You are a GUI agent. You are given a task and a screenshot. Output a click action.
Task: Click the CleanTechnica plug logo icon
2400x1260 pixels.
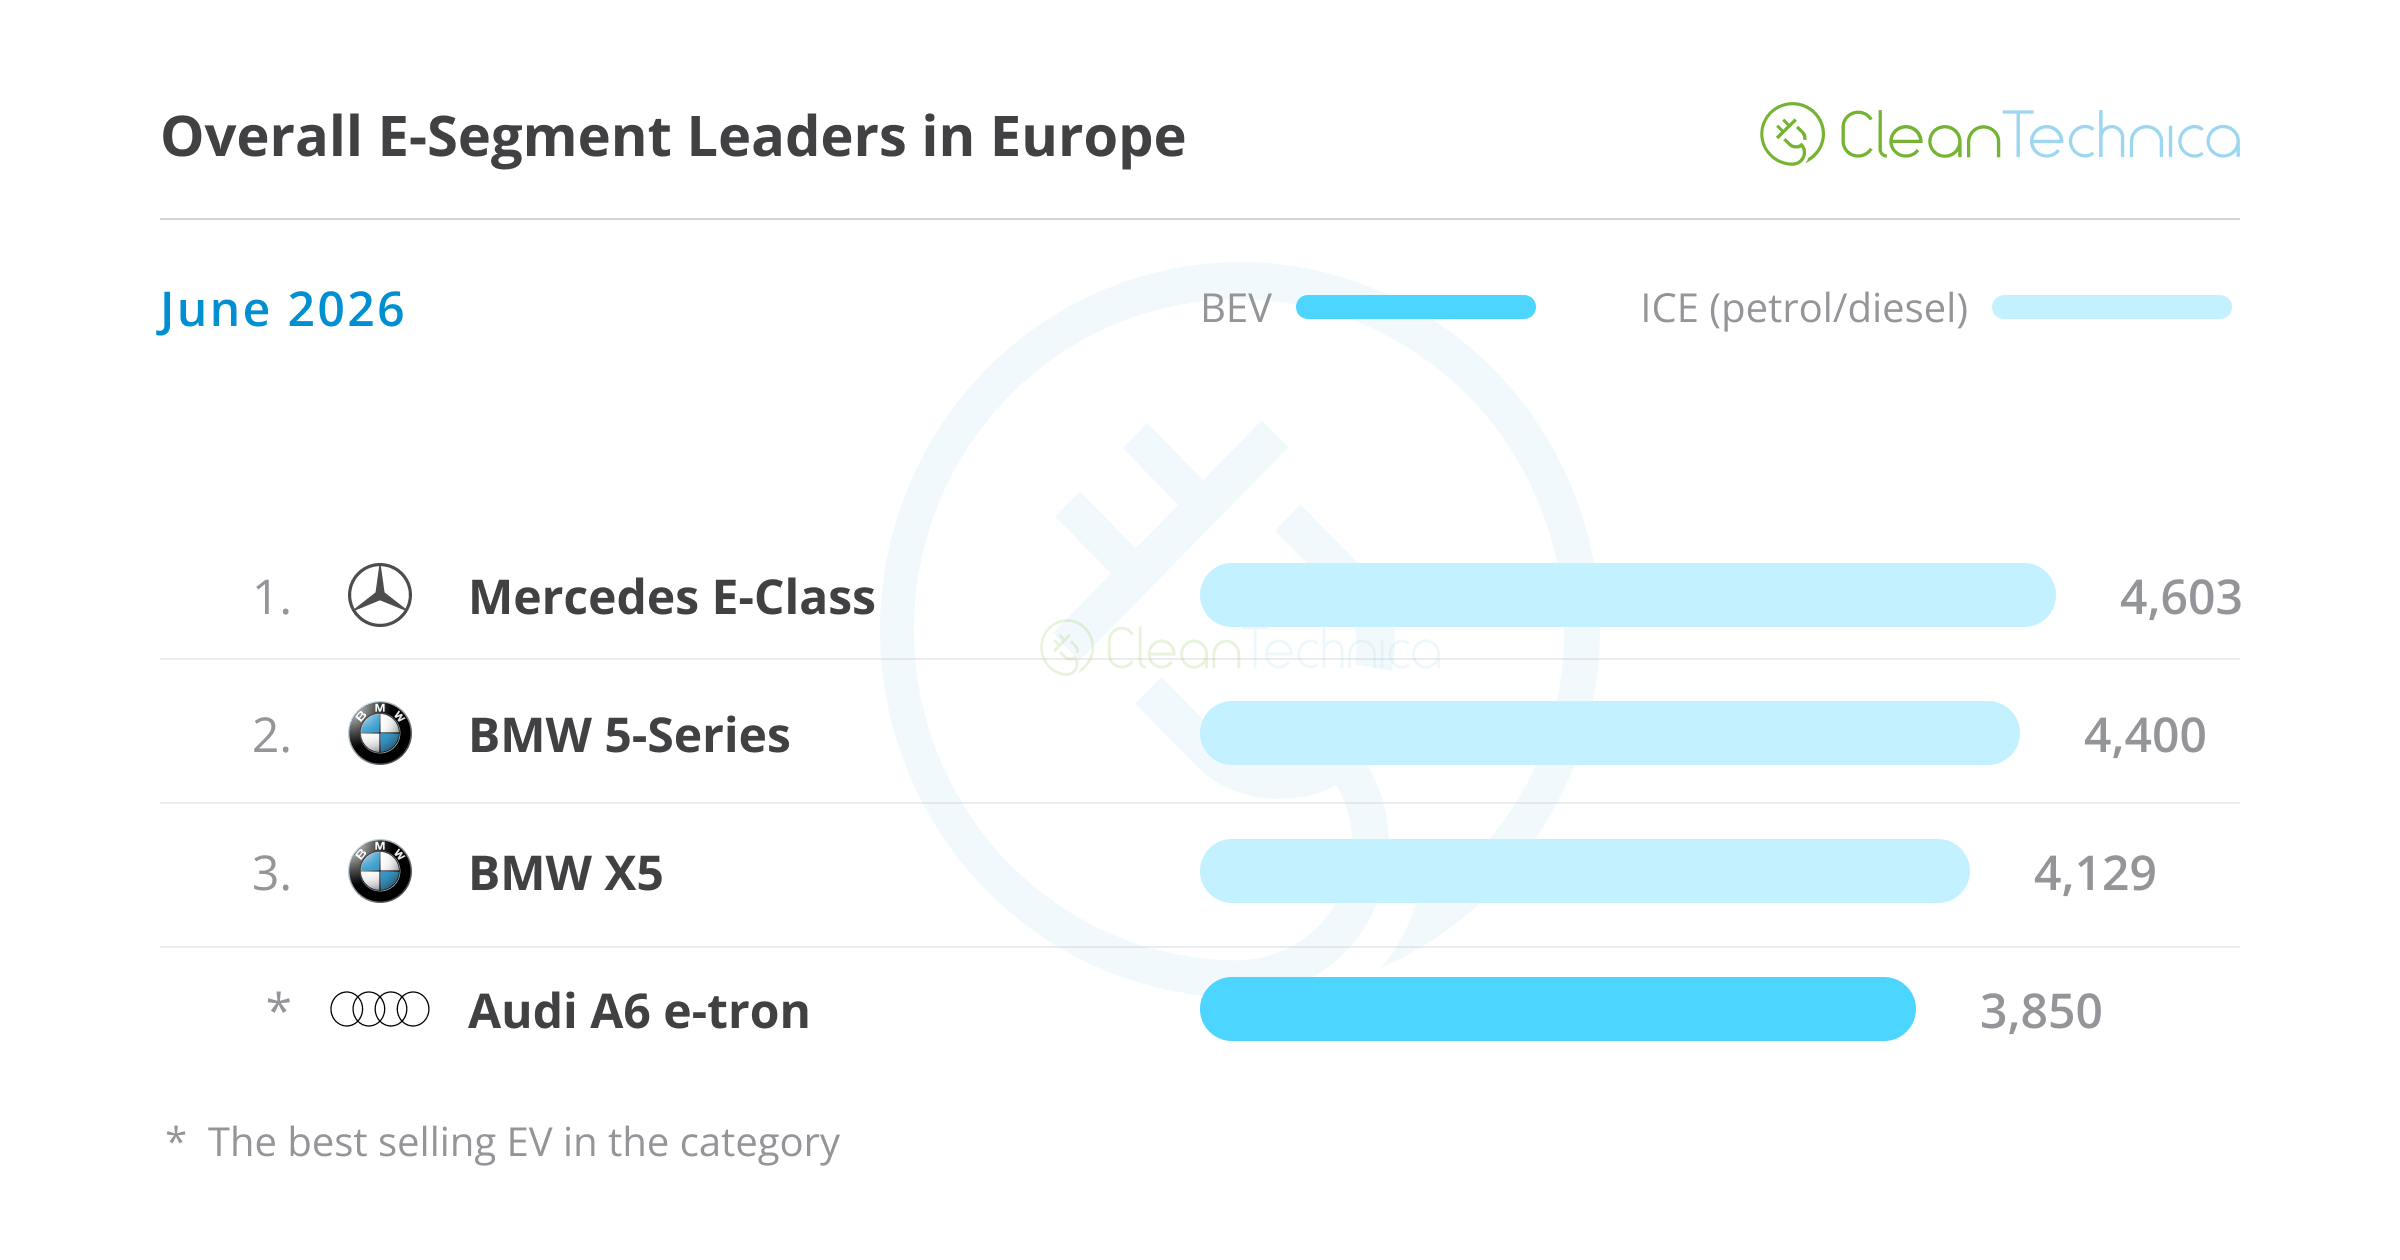point(1792,134)
